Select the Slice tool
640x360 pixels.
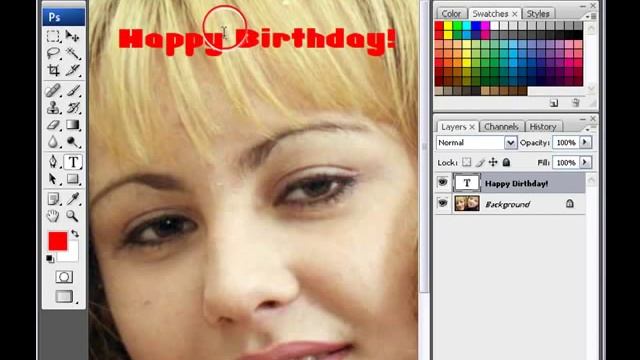pyautogui.click(x=73, y=70)
